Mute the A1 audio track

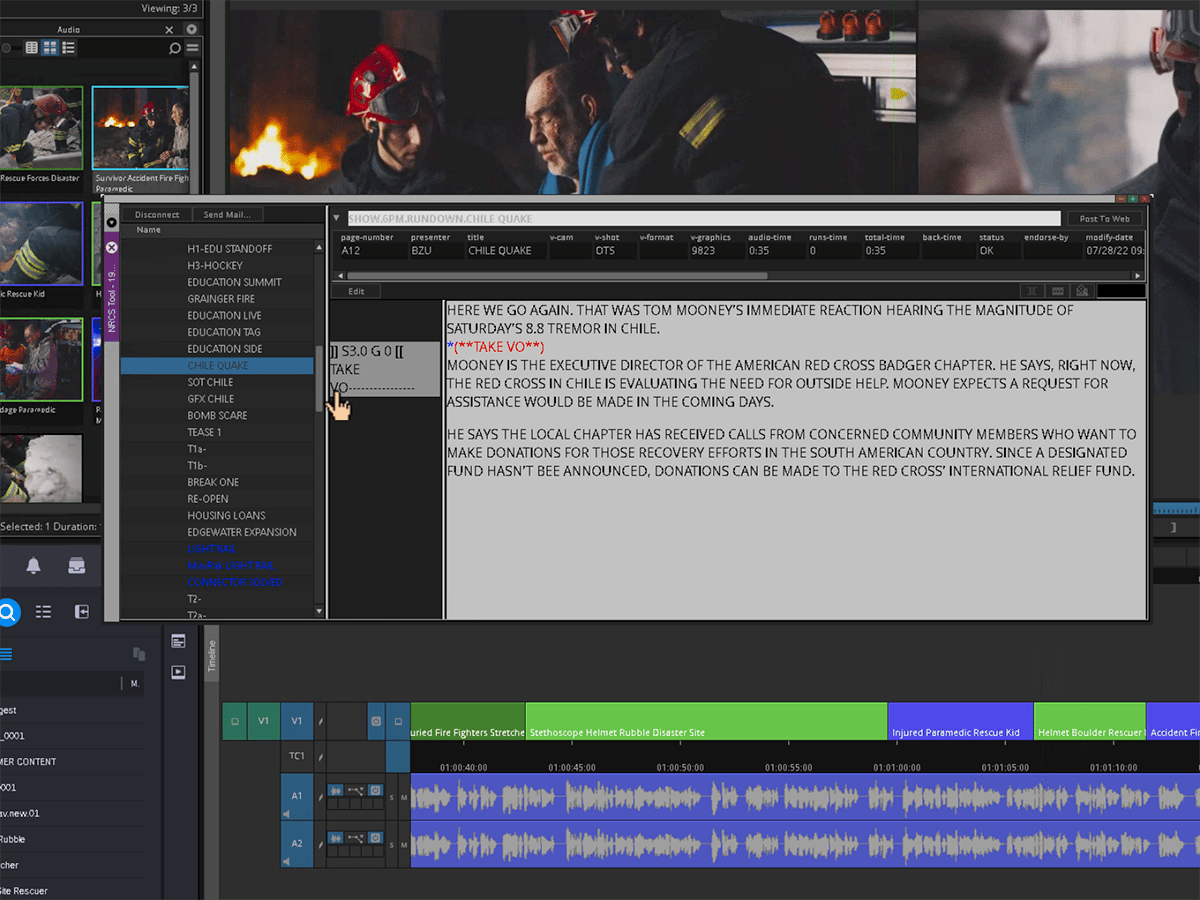tap(404, 797)
